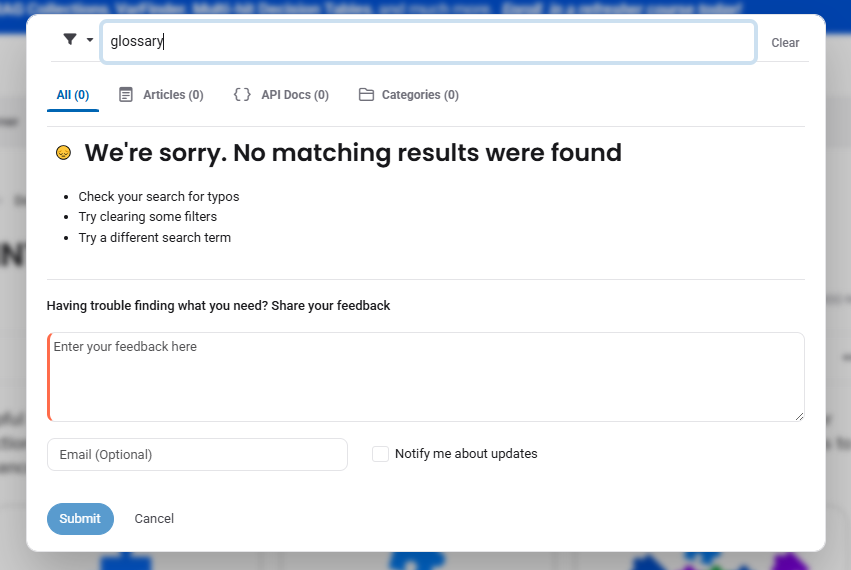Click the API Docs curly braces icon
The height and width of the screenshot is (570, 851).
(242, 94)
